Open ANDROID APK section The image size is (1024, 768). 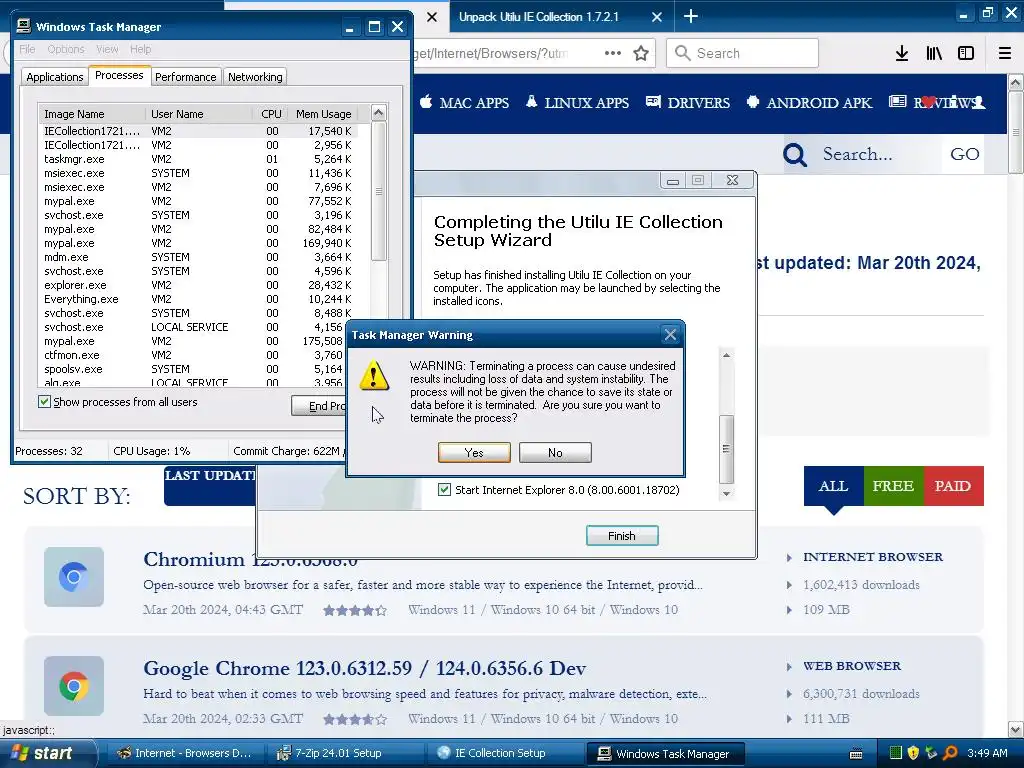[809, 103]
